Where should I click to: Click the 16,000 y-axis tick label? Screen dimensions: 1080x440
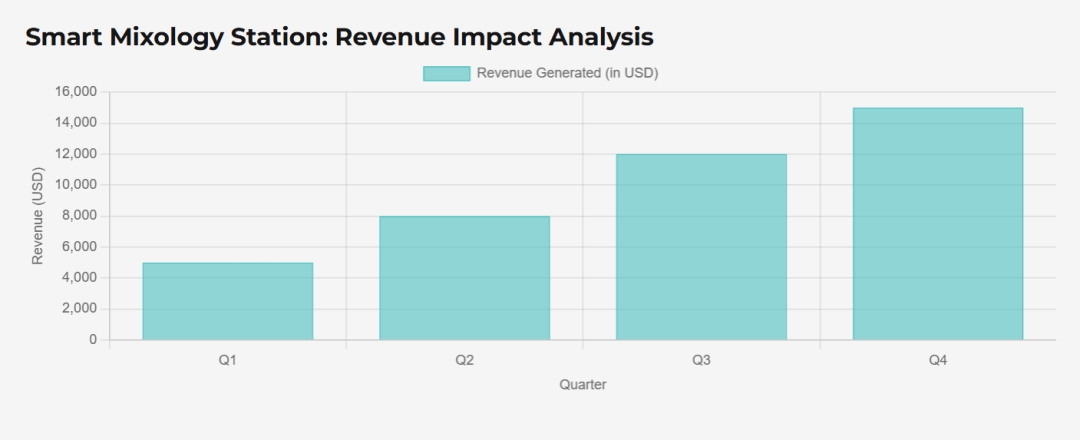pos(75,92)
